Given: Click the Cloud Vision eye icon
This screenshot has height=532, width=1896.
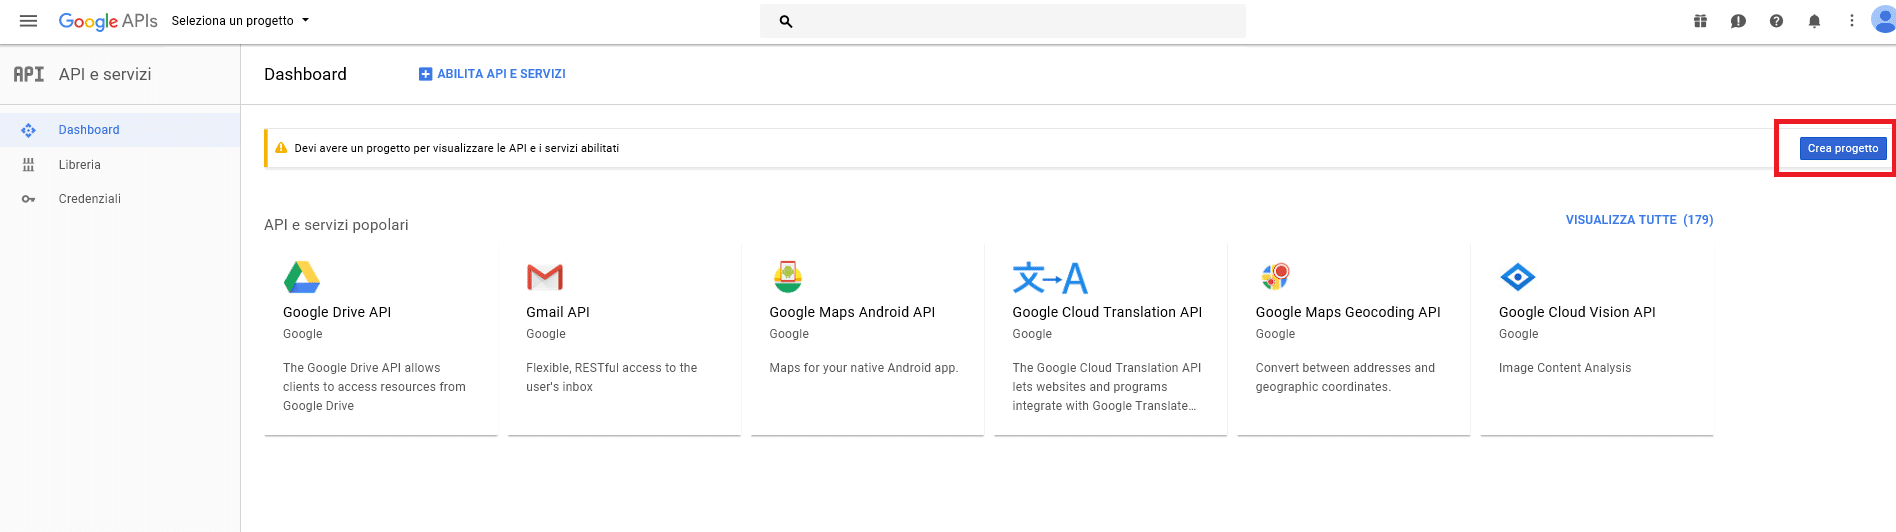Looking at the screenshot, I should [1517, 277].
